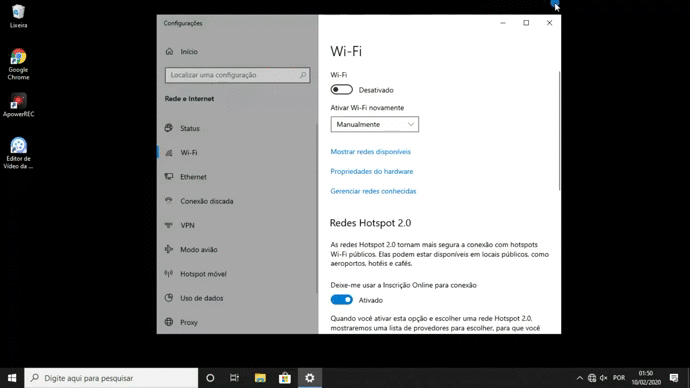Show hidden system tray icons chevron
Image resolution: width=690 pixels, height=388 pixels.
point(580,378)
